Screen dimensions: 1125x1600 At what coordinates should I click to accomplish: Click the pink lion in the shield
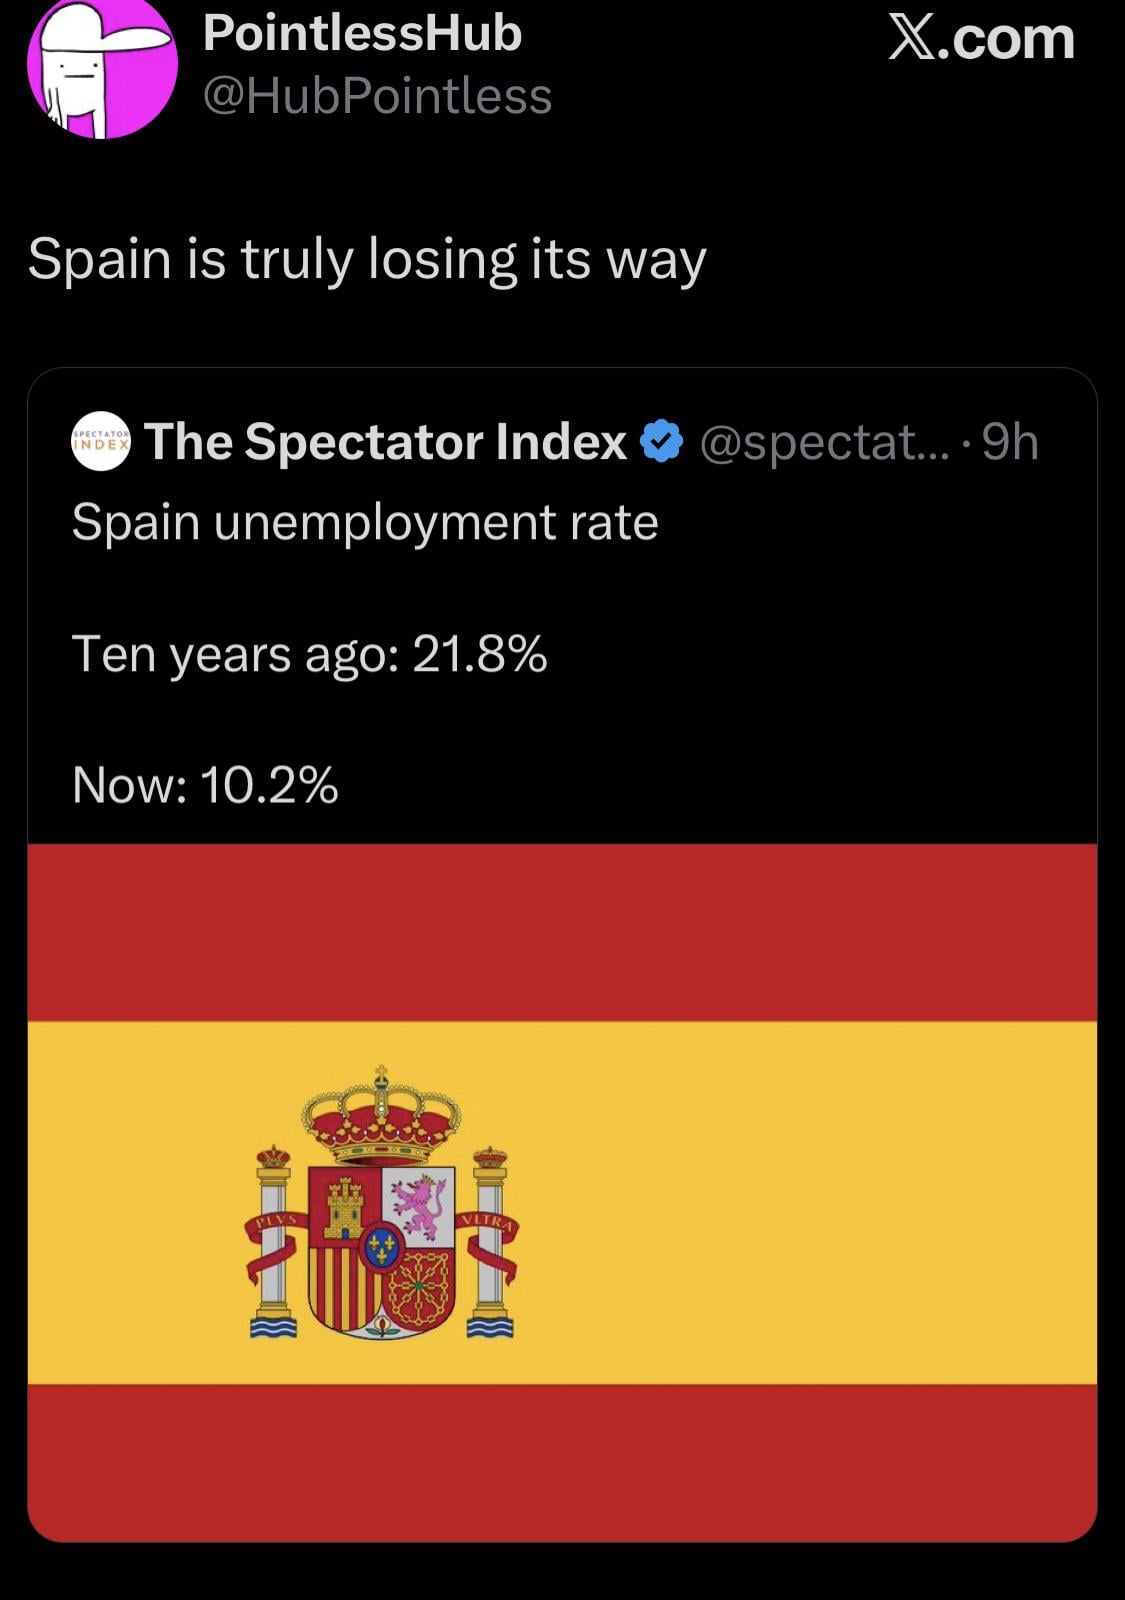tap(418, 1205)
